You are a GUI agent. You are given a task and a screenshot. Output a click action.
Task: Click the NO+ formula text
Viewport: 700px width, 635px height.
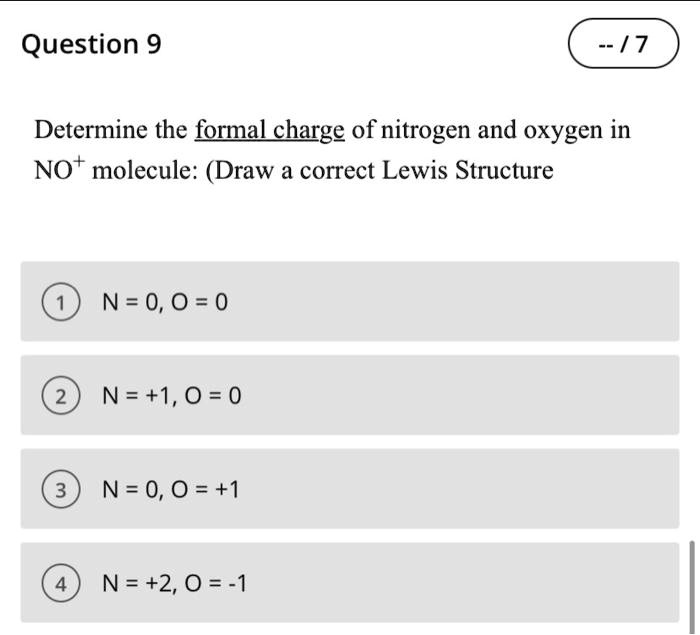(x=60, y=170)
